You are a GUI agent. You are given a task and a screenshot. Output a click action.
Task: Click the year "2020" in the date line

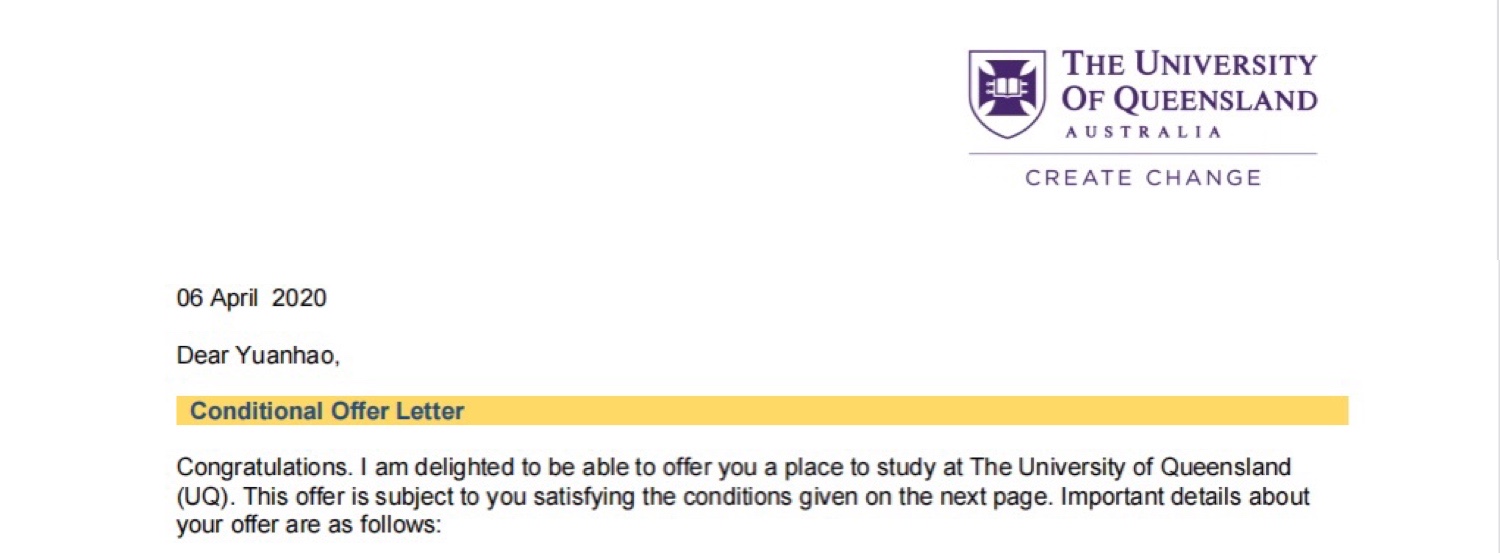tap(299, 298)
